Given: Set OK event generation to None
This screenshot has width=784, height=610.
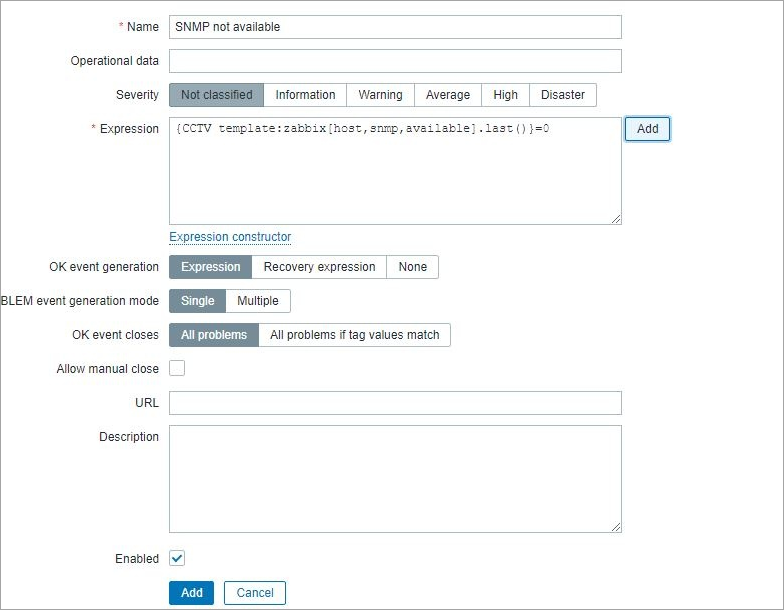Looking at the screenshot, I should point(412,267).
